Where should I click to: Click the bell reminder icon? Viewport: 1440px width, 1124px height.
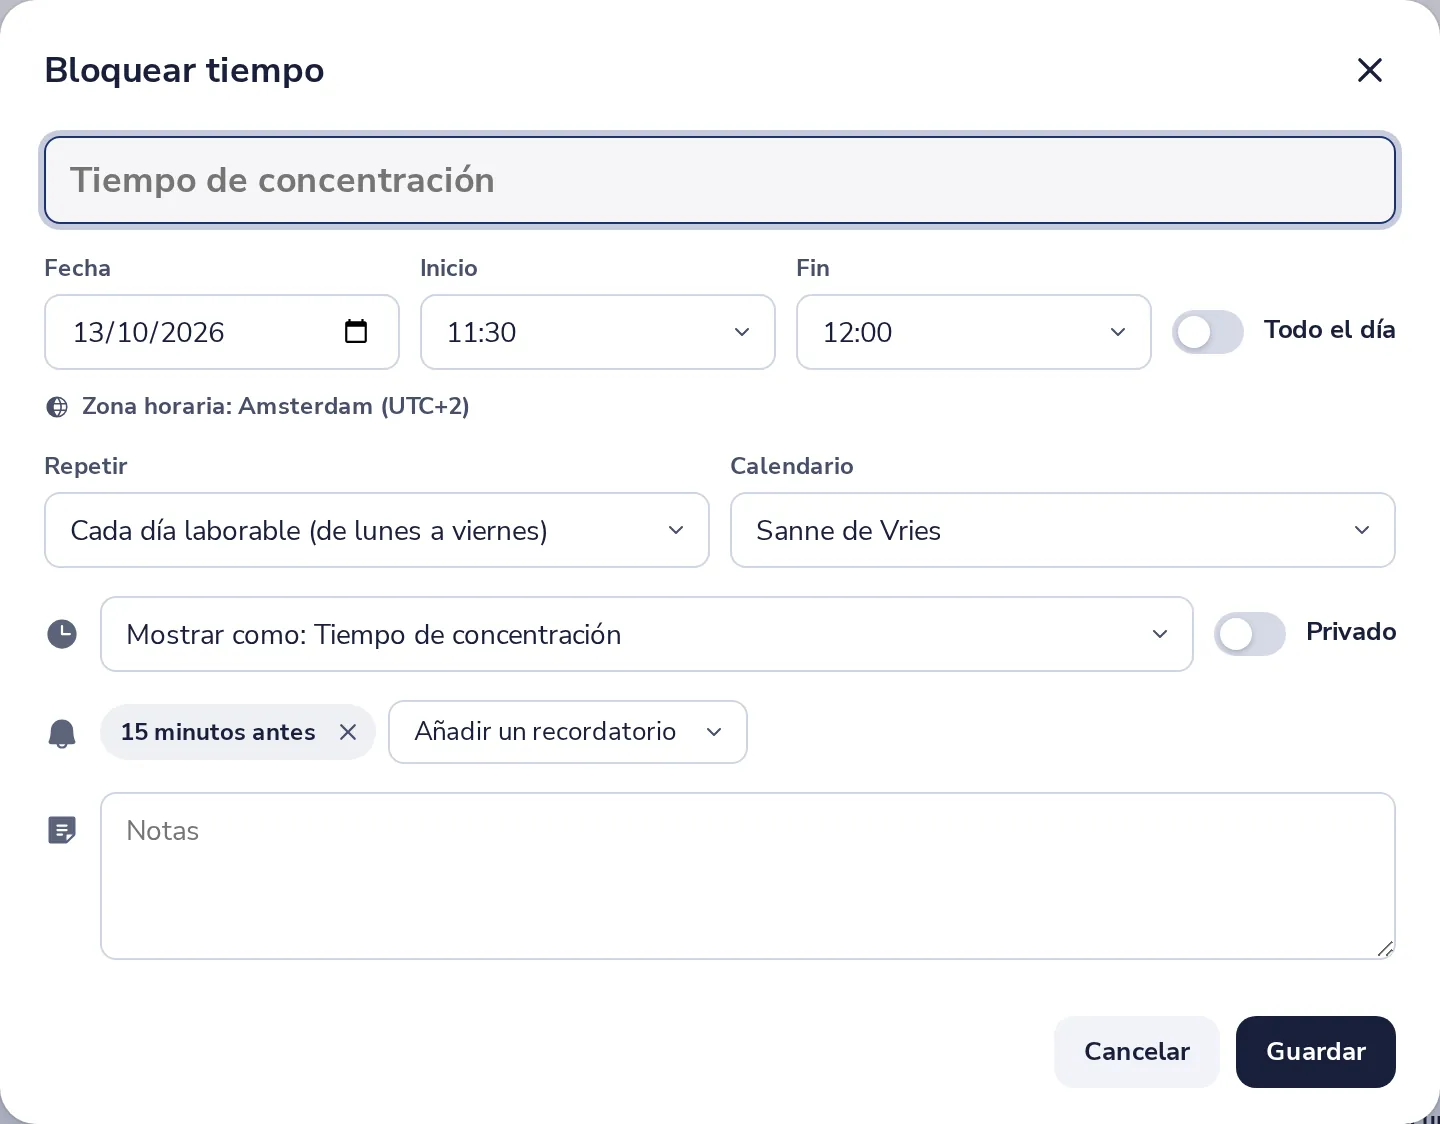coord(62,733)
